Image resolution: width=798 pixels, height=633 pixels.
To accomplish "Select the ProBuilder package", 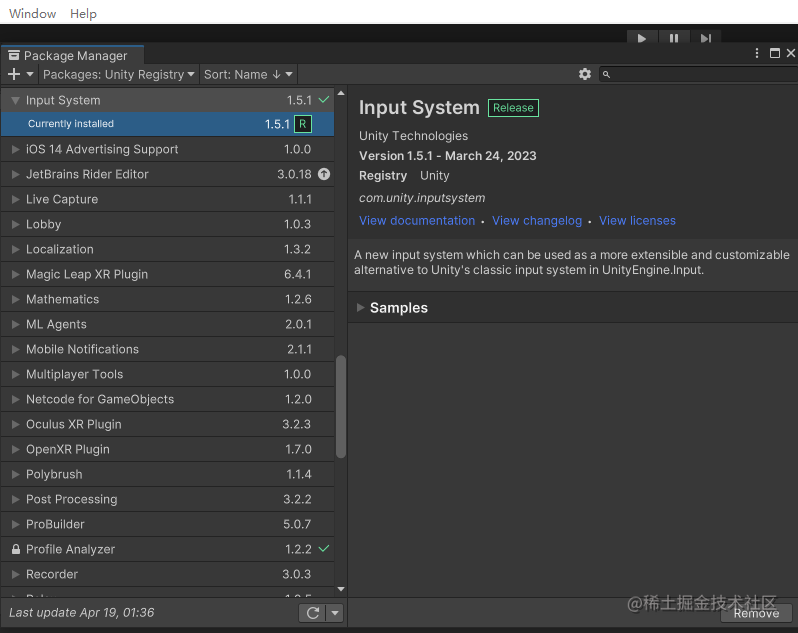I will click(x=167, y=524).
